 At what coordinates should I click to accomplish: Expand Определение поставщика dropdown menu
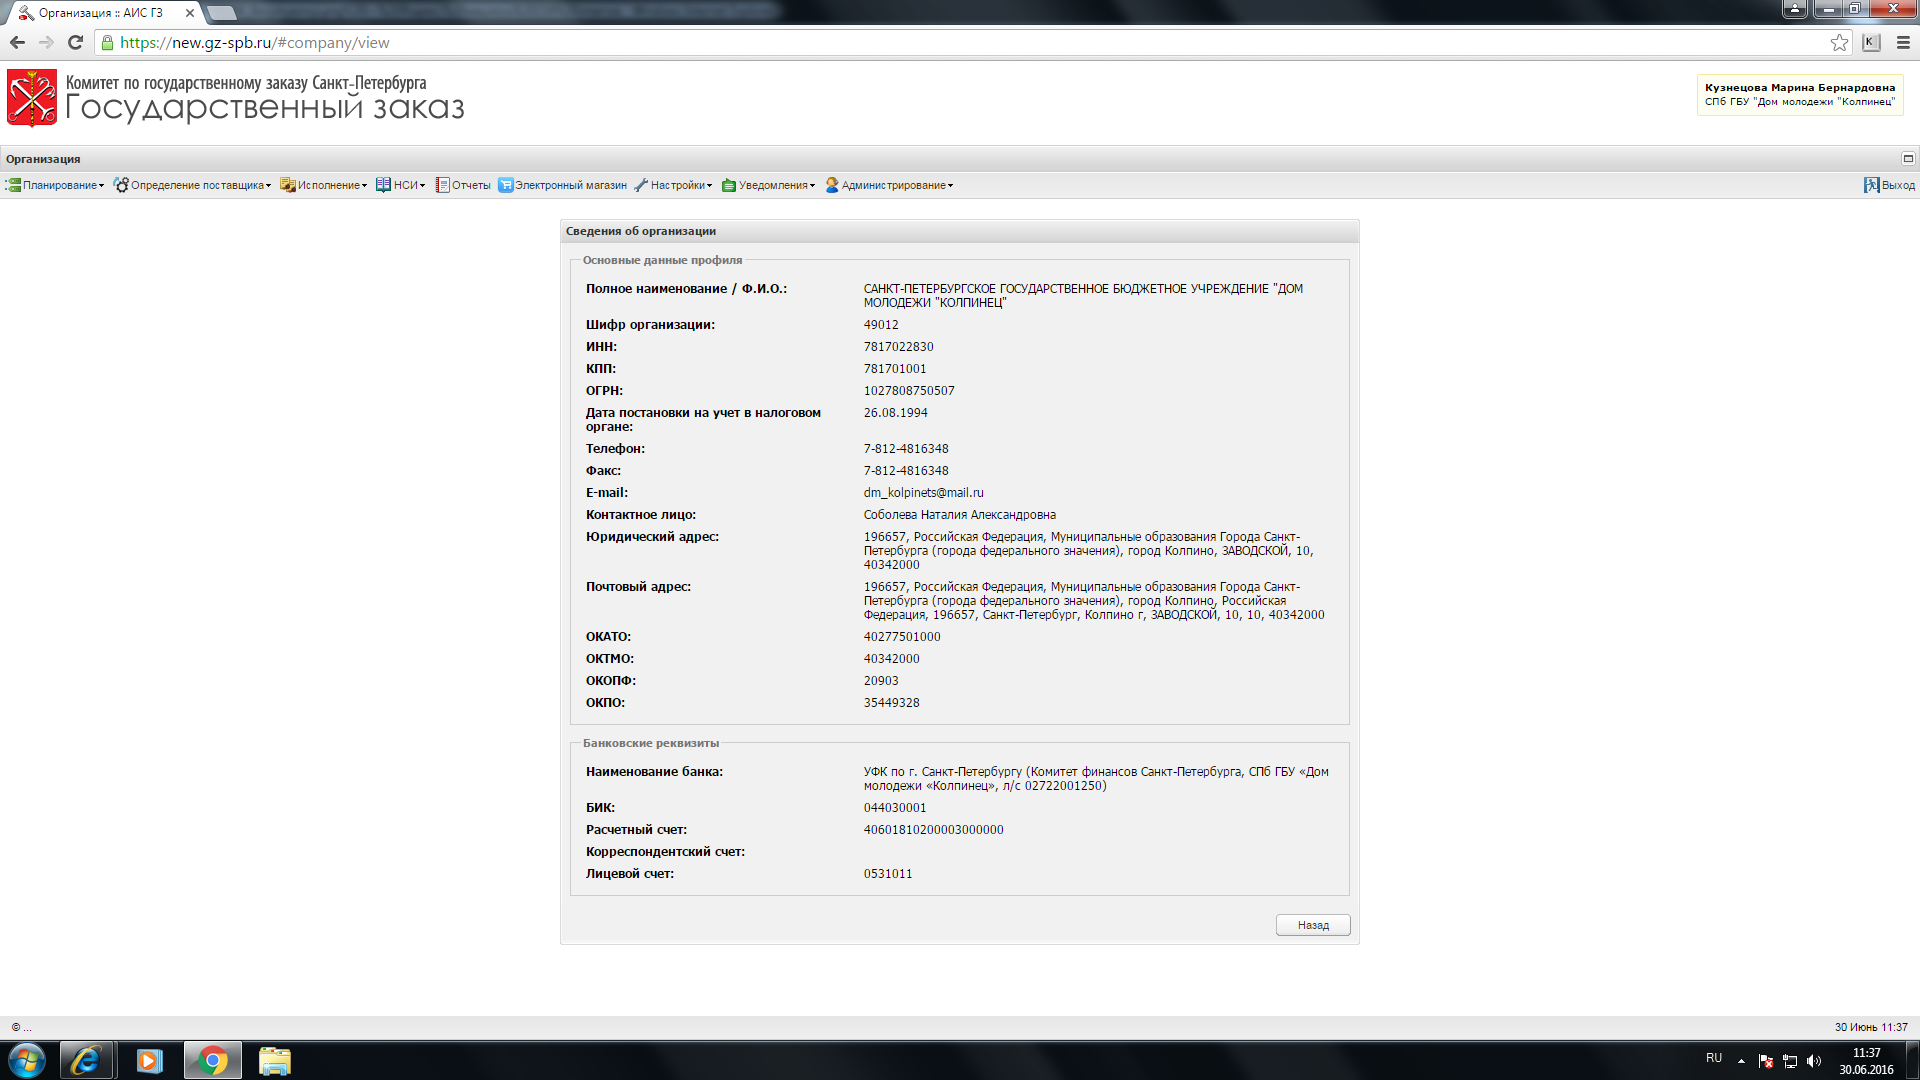pyautogui.click(x=197, y=185)
